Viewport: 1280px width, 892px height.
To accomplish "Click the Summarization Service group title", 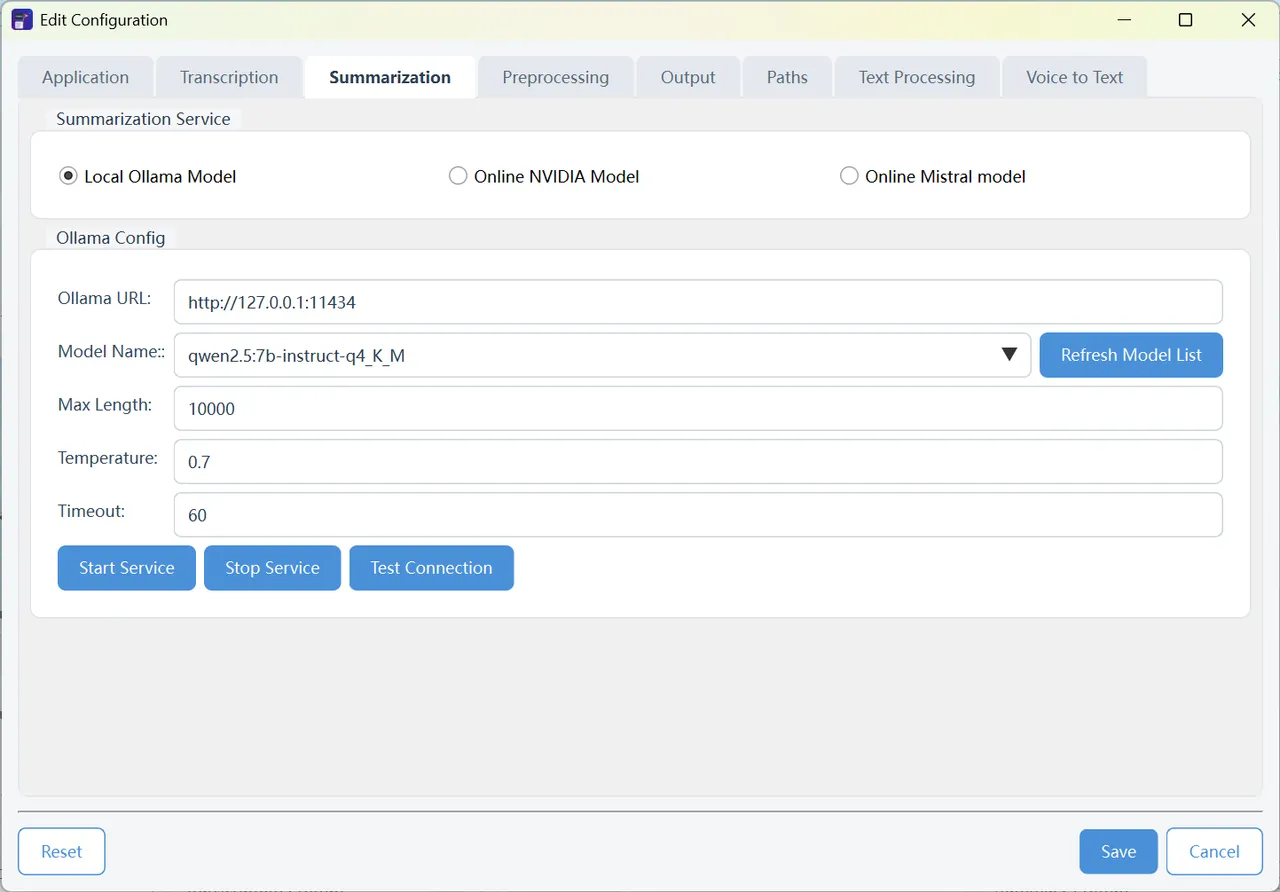I will [x=143, y=119].
